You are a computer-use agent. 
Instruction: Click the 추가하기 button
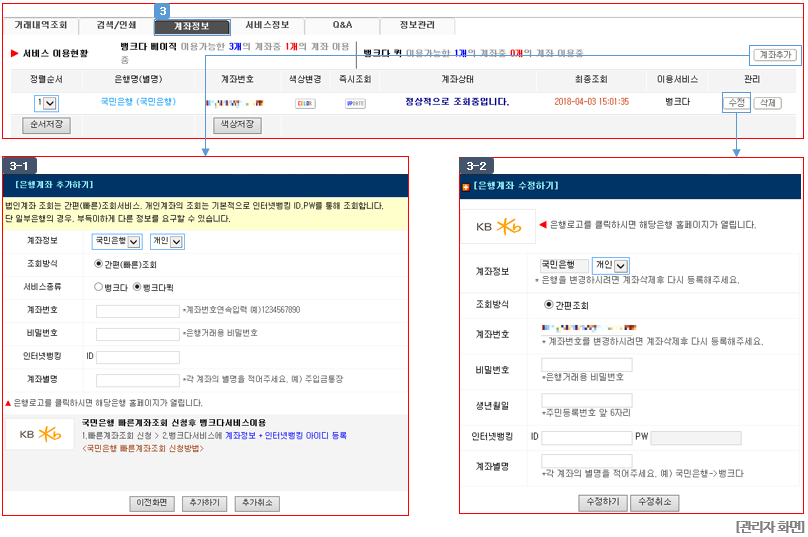click(205, 504)
